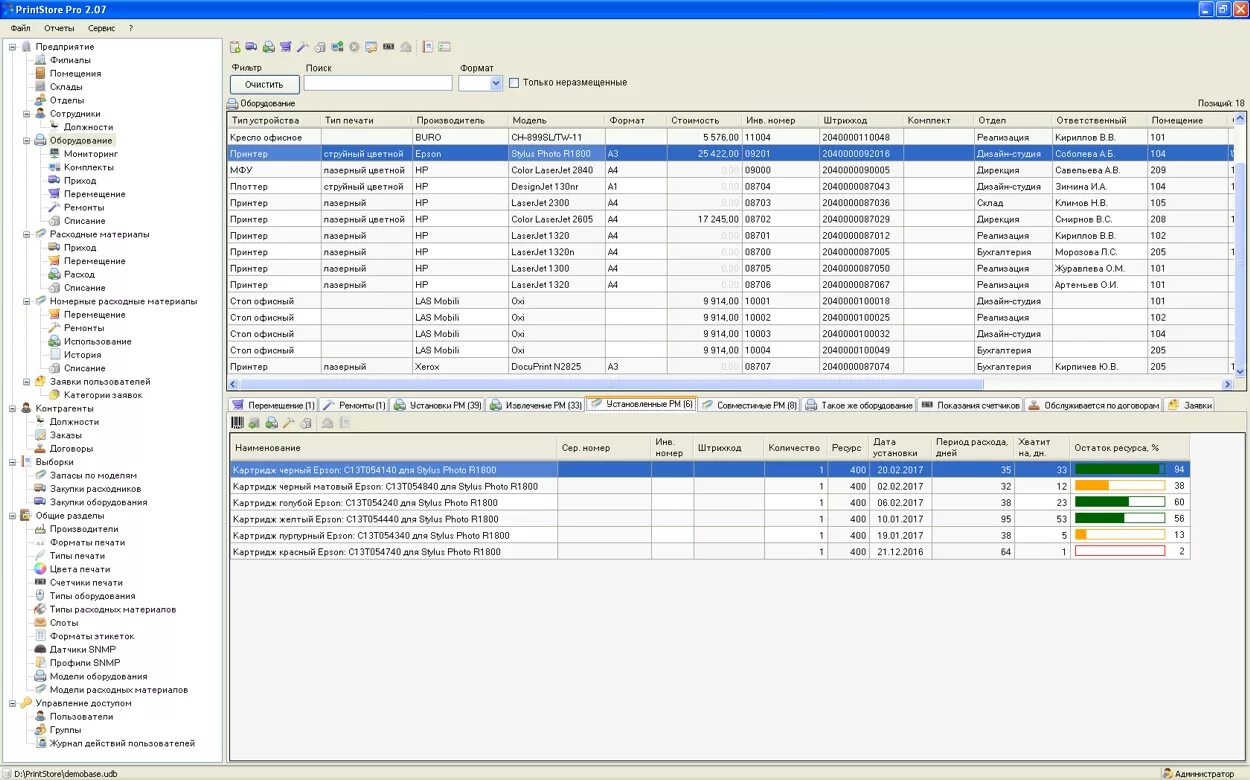The width and height of the screenshot is (1250, 780).
Task: Switch to the Совместимые РМ (8) tab
Action: point(748,405)
